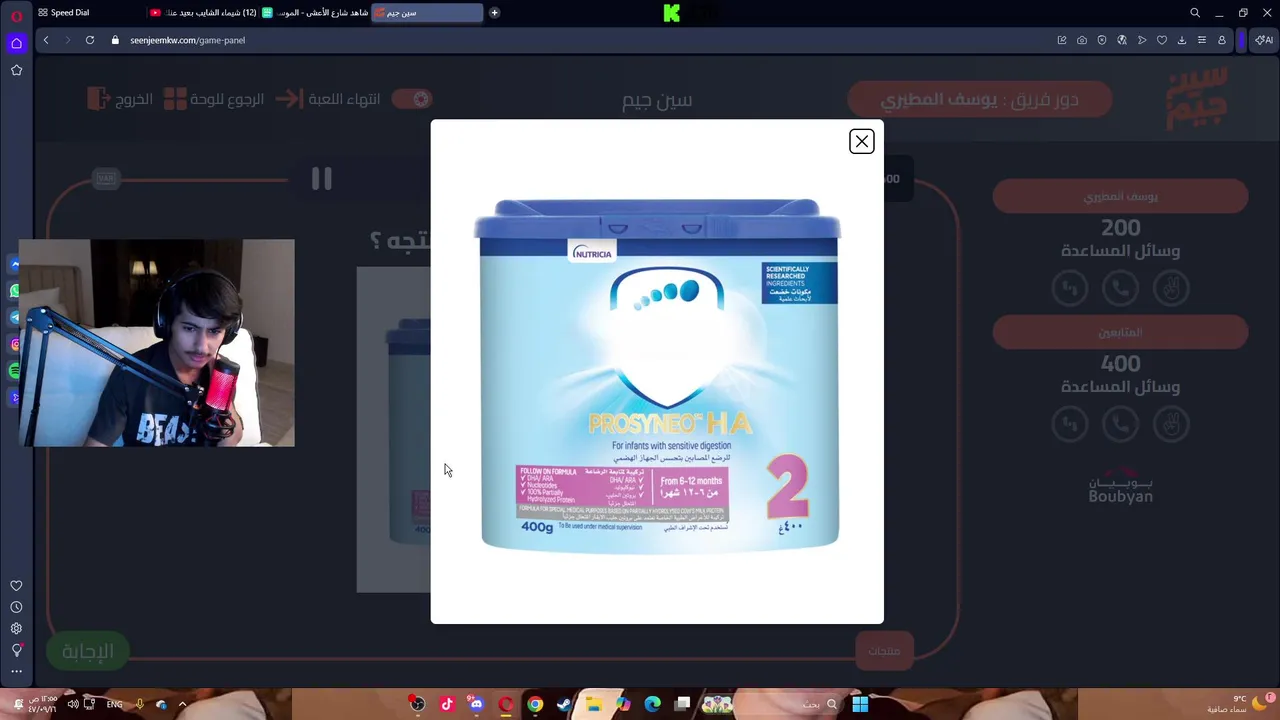This screenshot has width=1280, height=720.
Task: Click the shield privacy icon in address bar
Action: click(x=1102, y=40)
